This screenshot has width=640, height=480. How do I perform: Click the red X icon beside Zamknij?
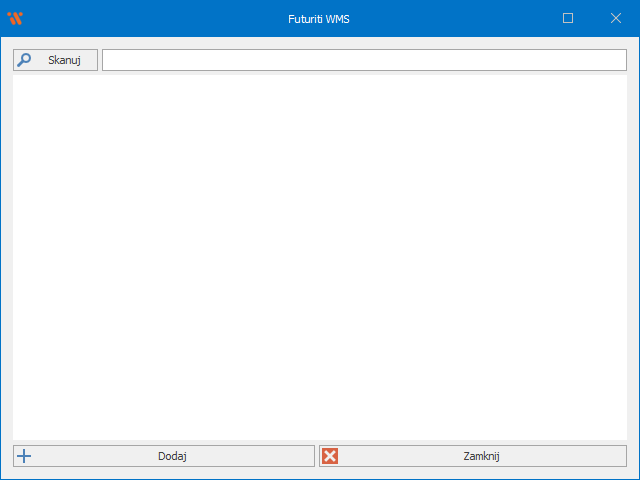click(x=330, y=456)
